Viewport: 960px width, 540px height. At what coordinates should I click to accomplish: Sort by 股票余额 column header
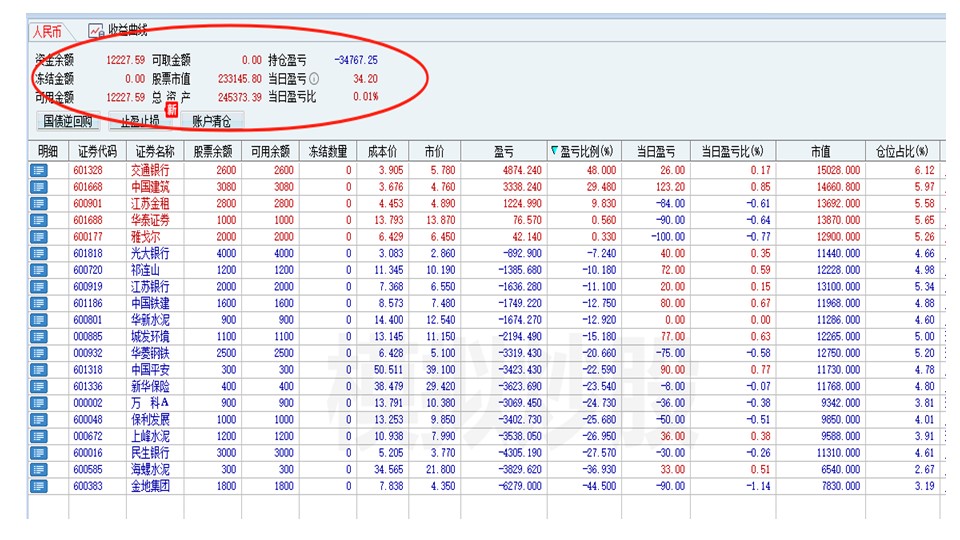(x=212, y=151)
